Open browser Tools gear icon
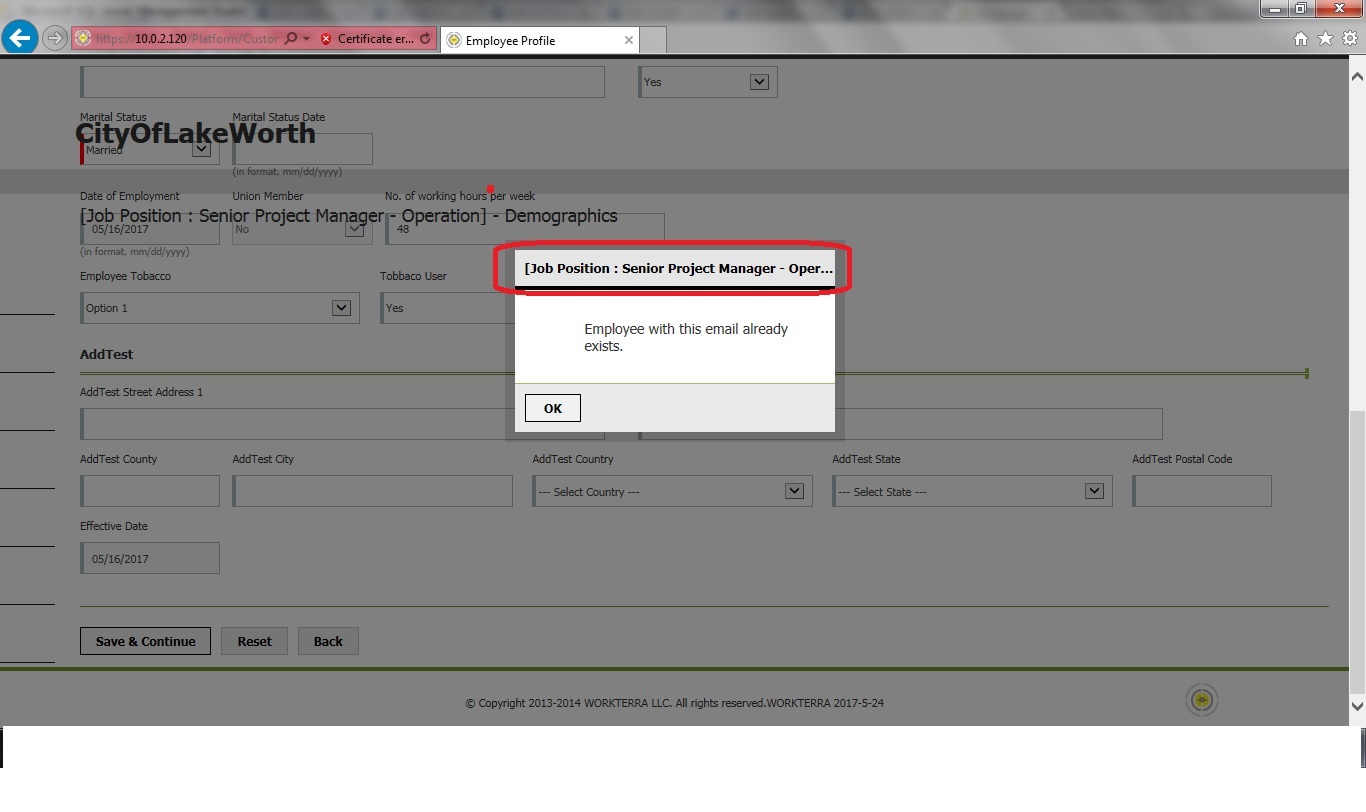 click(x=1349, y=39)
